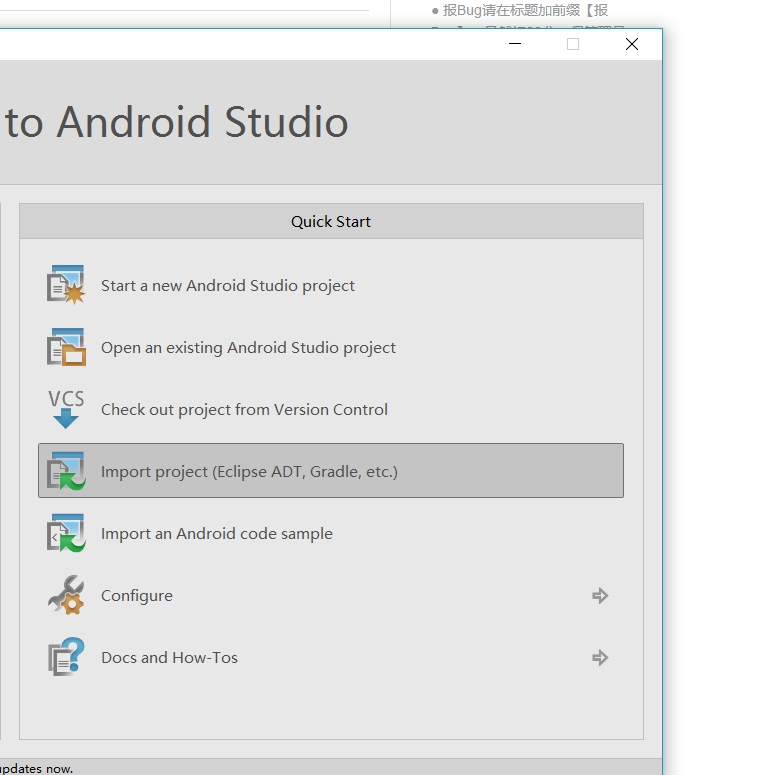Click the 'updates now.' status bar text

pyautogui.click(x=37, y=769)
